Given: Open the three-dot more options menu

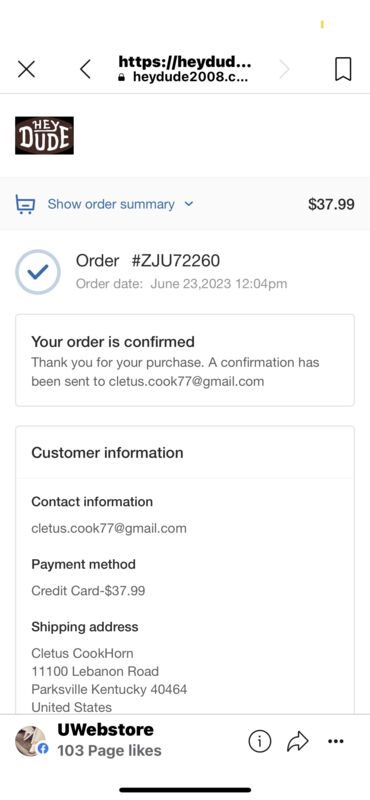Looking at the screenshot, I should (x=335, y=741).
